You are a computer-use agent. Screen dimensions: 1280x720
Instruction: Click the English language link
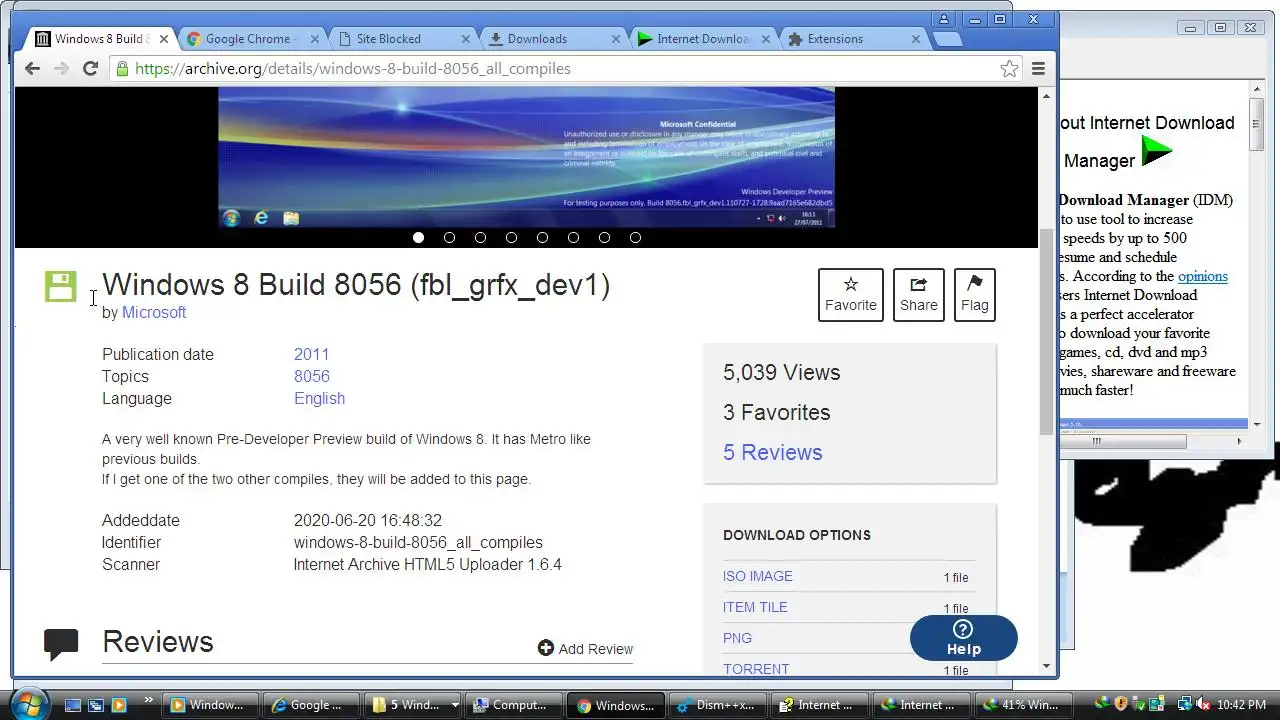[319, 398]
